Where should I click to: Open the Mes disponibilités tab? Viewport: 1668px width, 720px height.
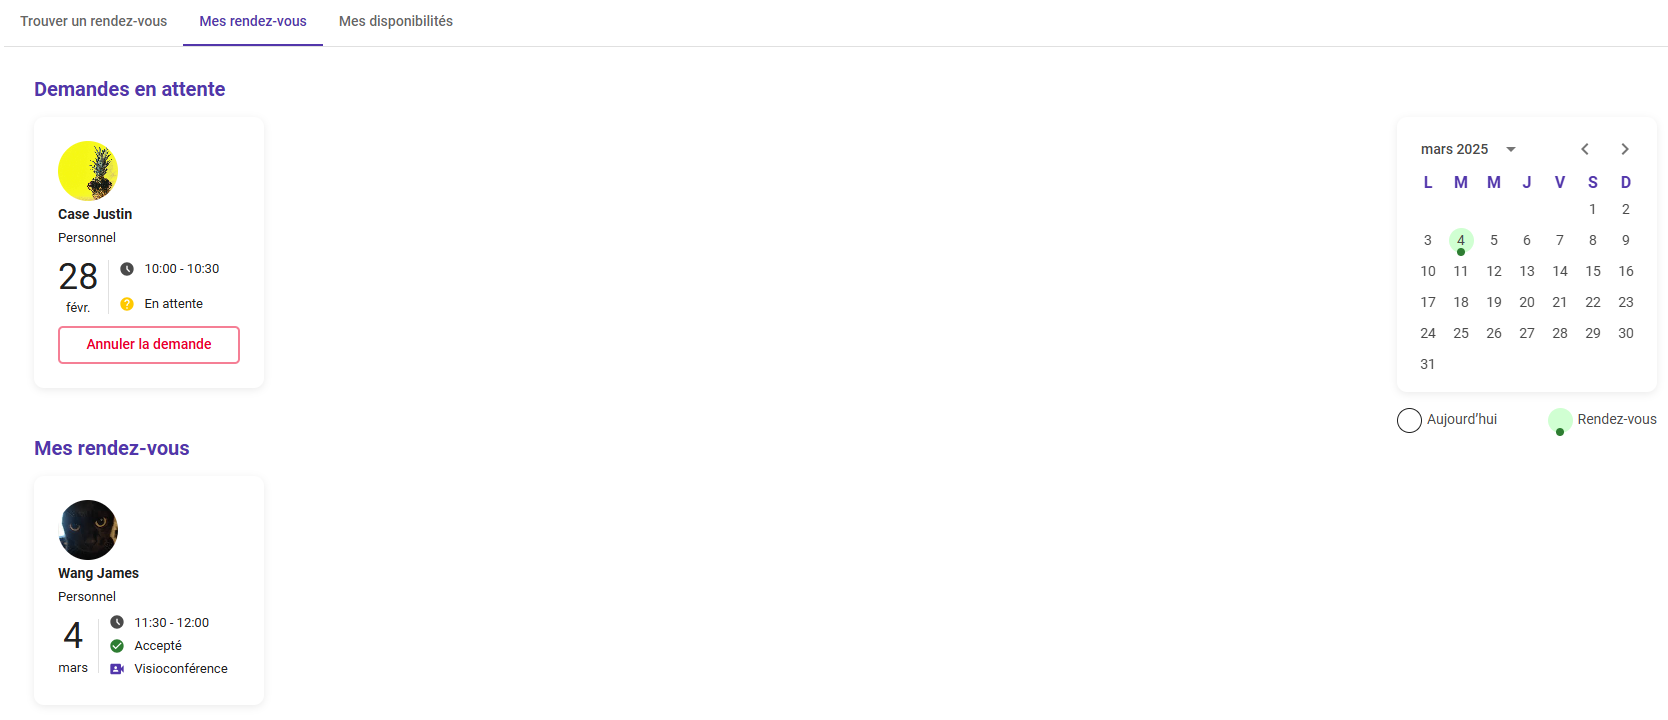[396, 21]
